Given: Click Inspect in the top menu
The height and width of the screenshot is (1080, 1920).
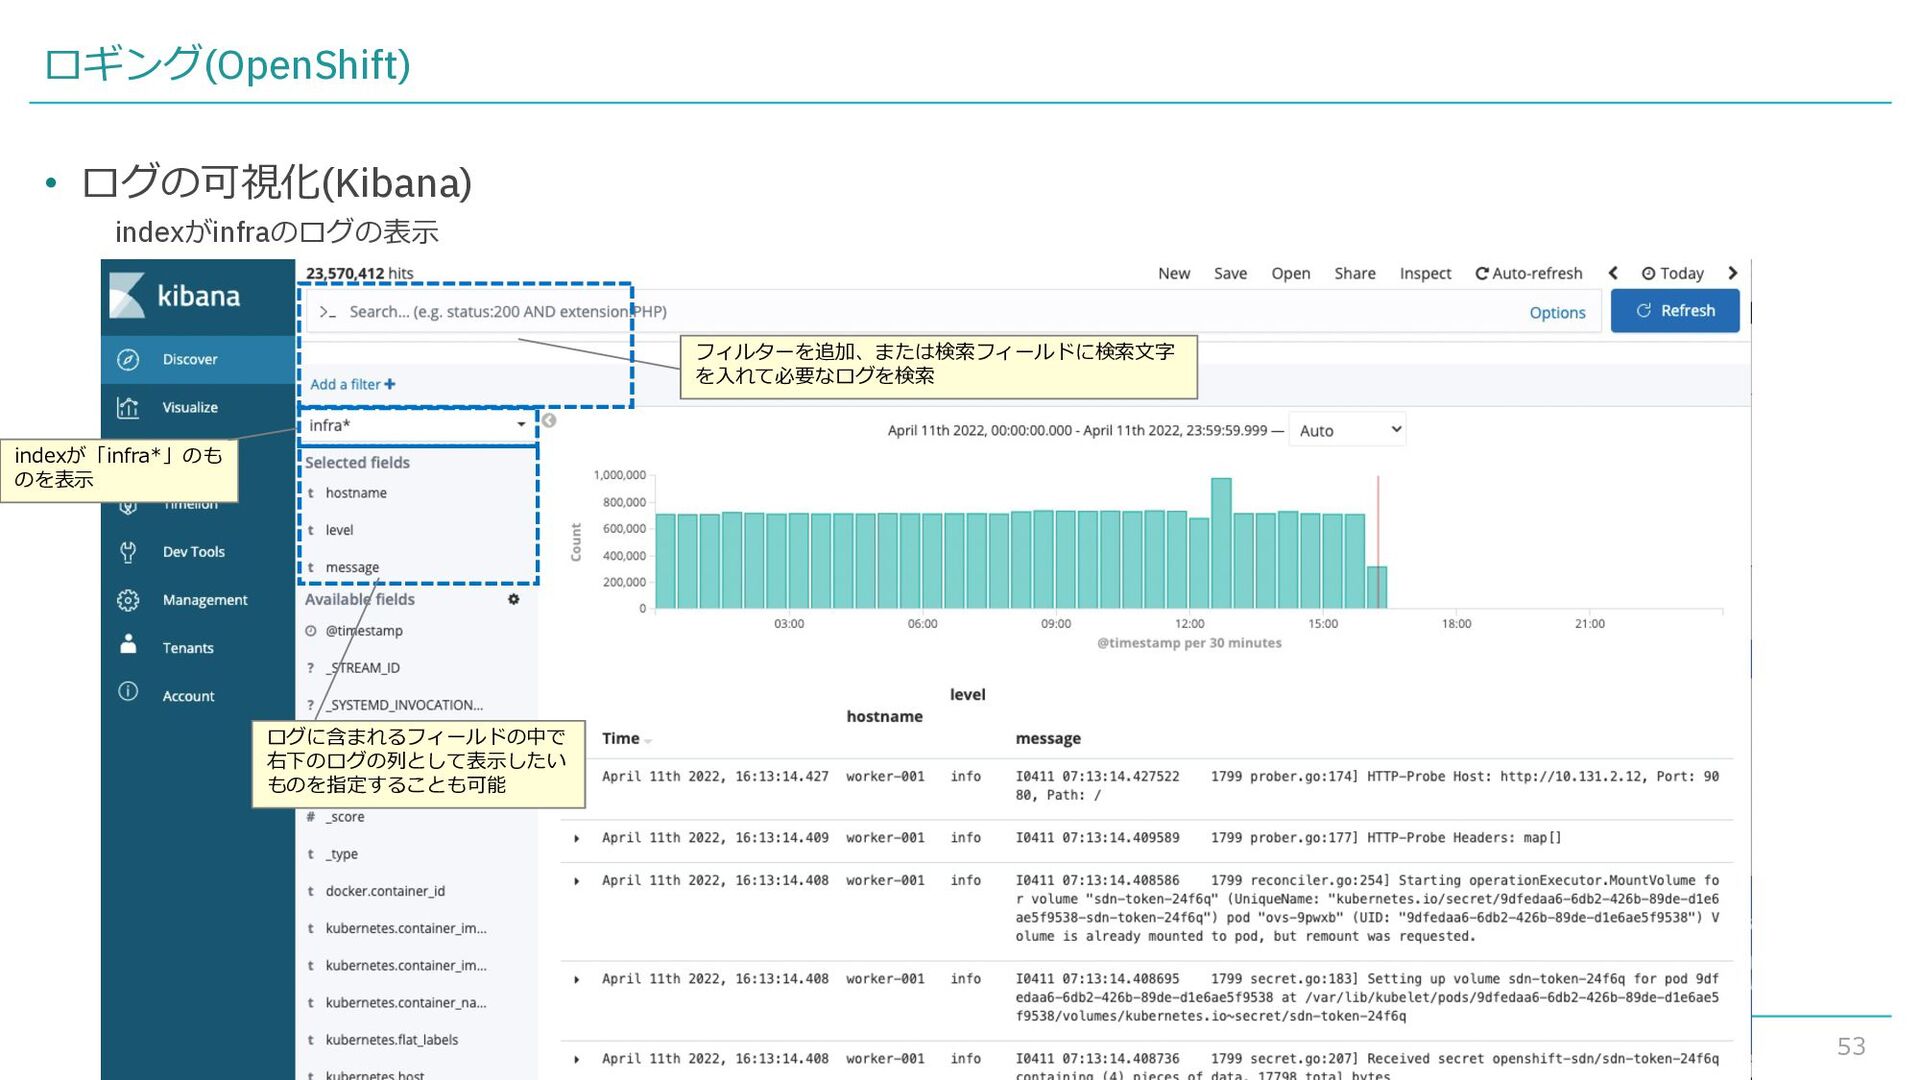Looking at the screenshot, I should click(1425, 273).
